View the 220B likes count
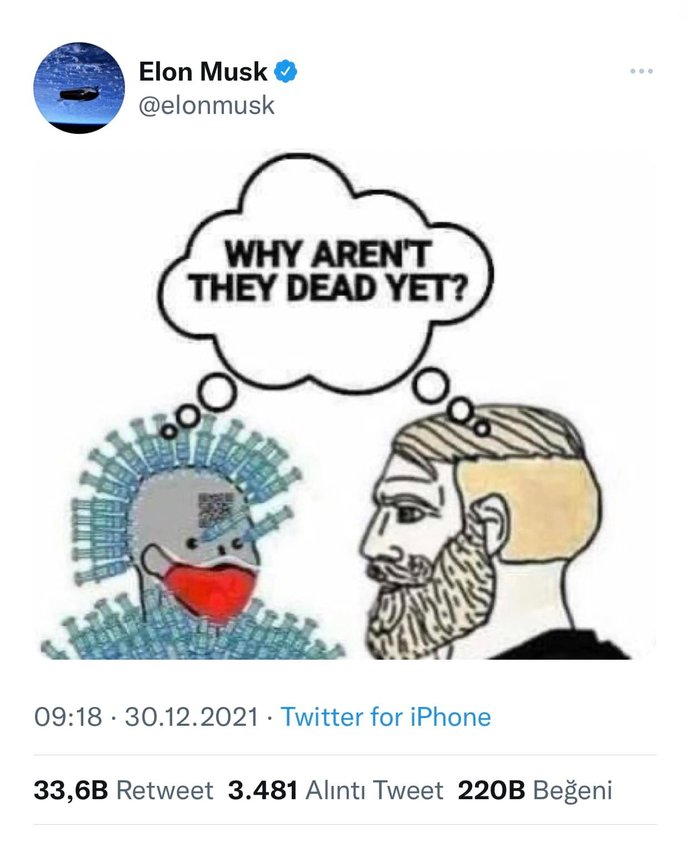The width and height of the screenshot is (690, 842). (491, 790)
